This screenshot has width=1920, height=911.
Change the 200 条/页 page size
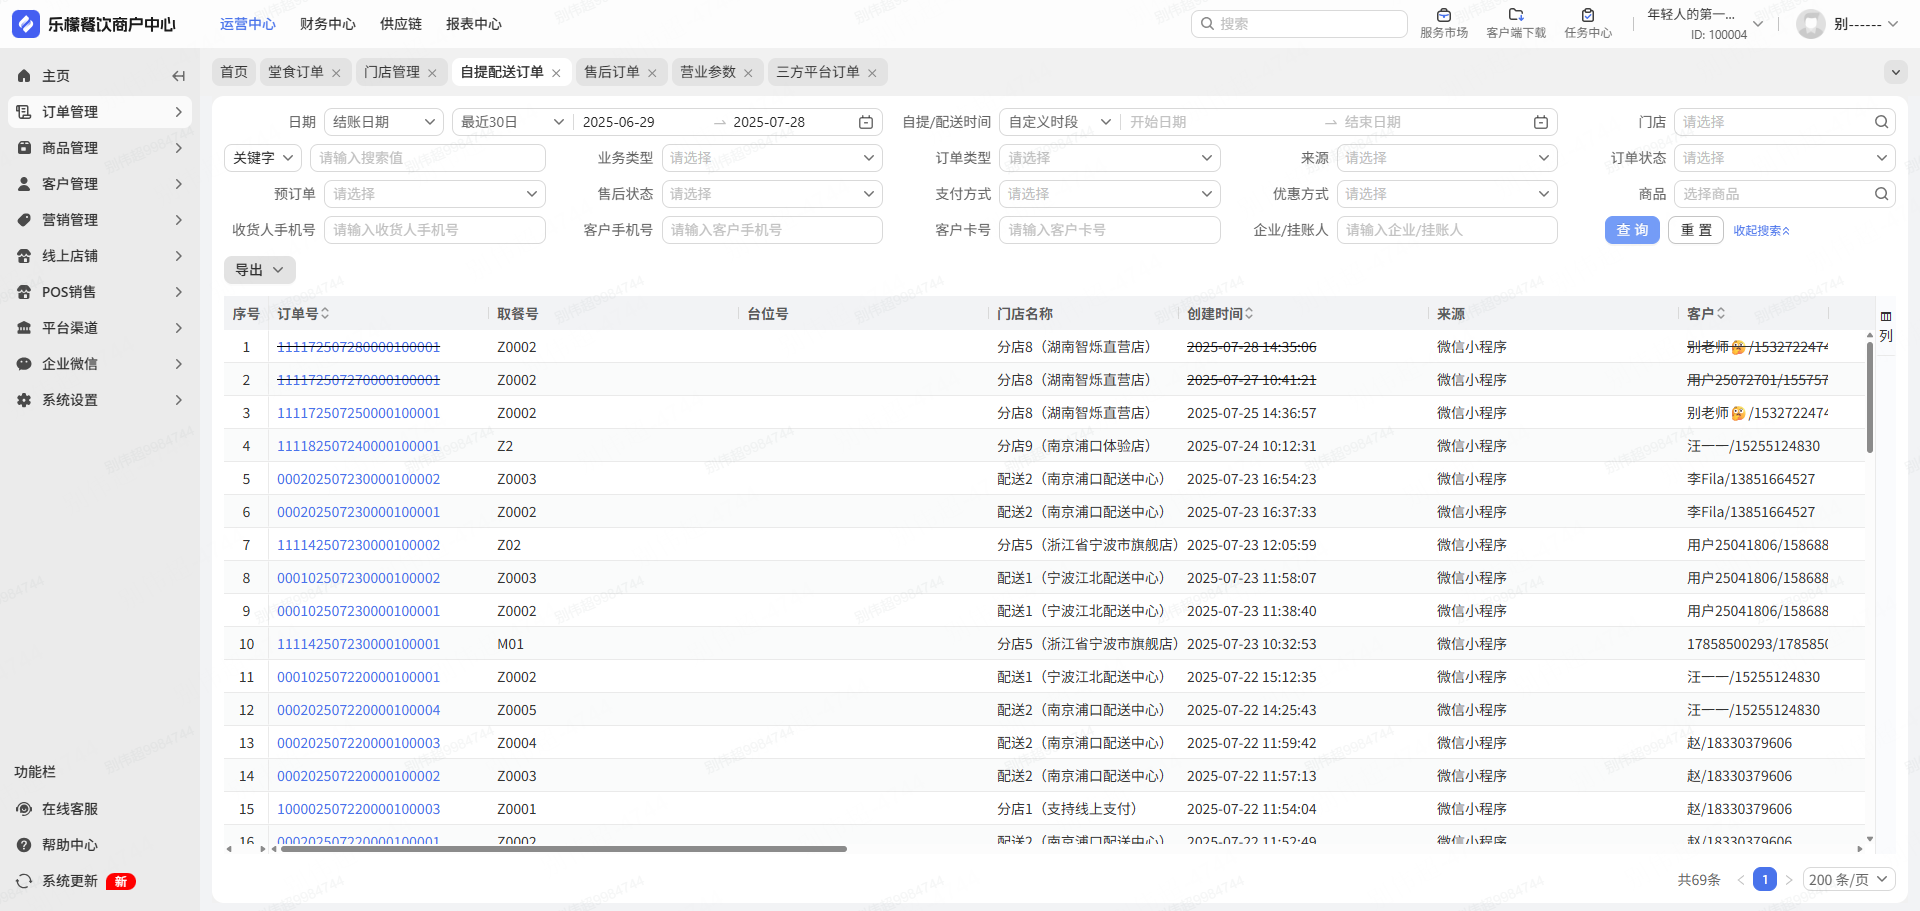(1849, 880)
